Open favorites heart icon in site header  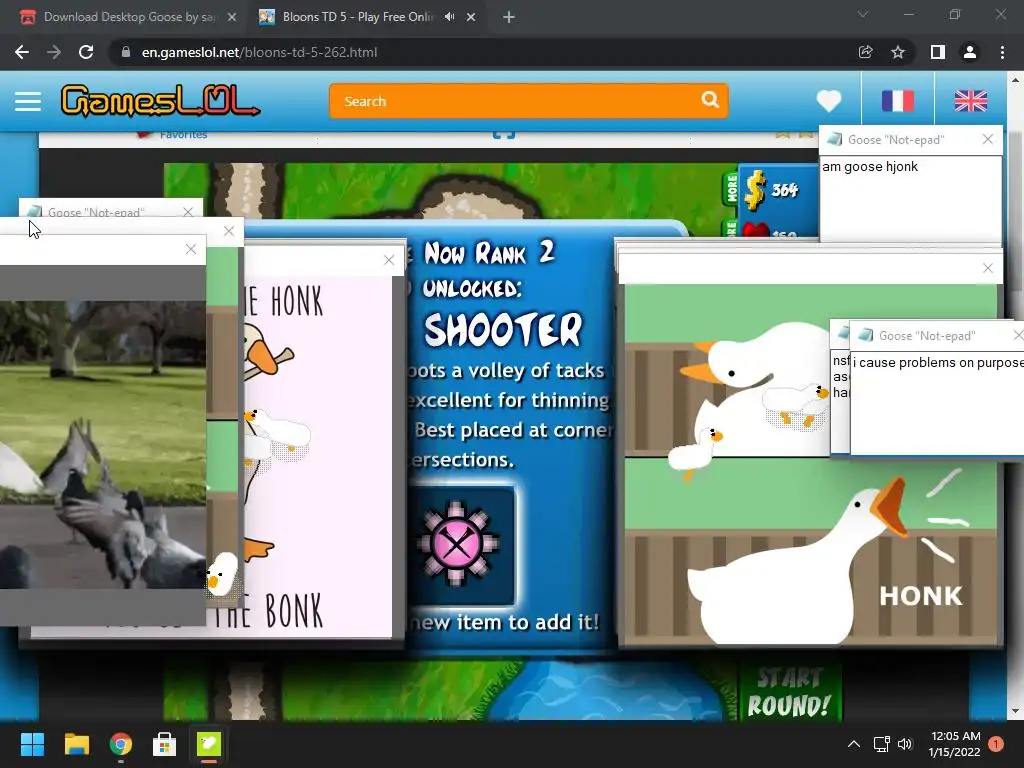click(x=829, y=101)
